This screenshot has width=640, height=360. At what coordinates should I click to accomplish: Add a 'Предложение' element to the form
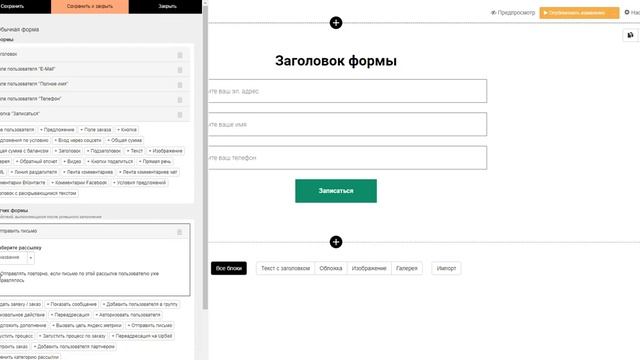(57, 129)
